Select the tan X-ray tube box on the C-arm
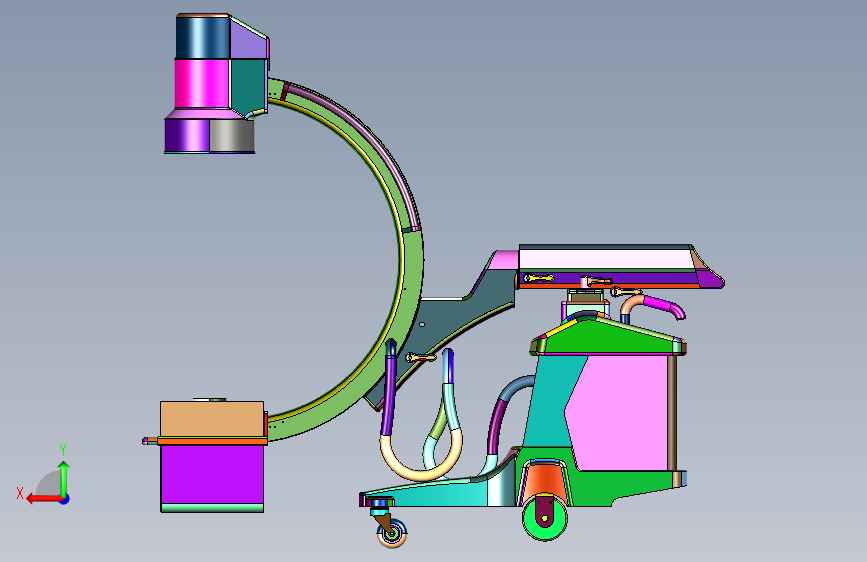867x562 pixels. (x=212, y=419)
